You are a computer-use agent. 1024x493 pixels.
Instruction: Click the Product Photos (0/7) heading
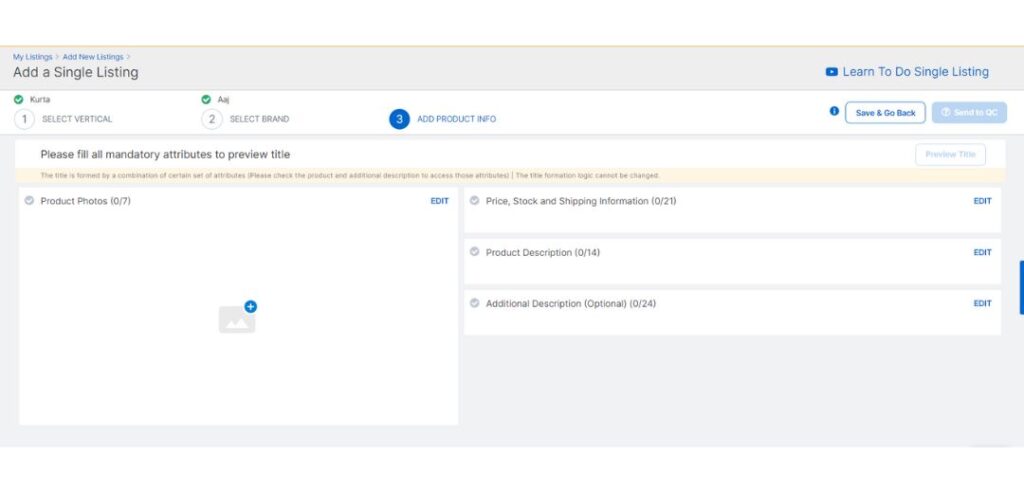click(x=86, y=201)
